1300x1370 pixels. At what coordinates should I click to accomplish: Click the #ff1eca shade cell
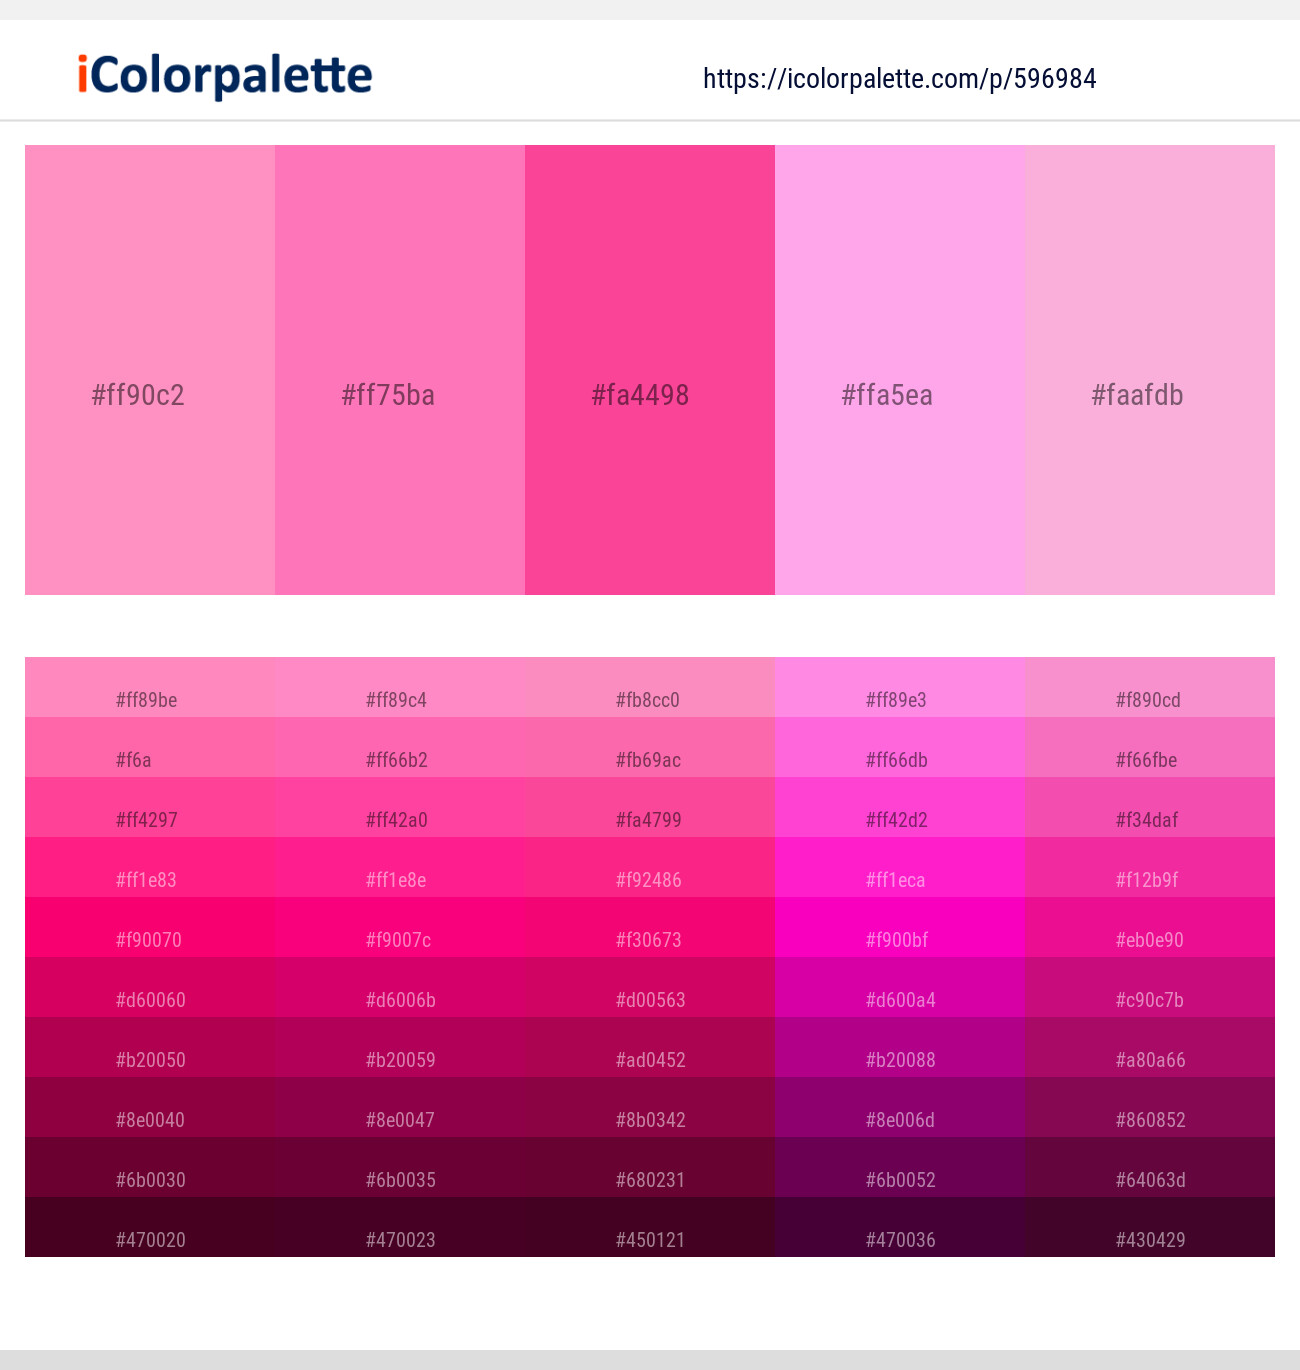coord(900,867)
